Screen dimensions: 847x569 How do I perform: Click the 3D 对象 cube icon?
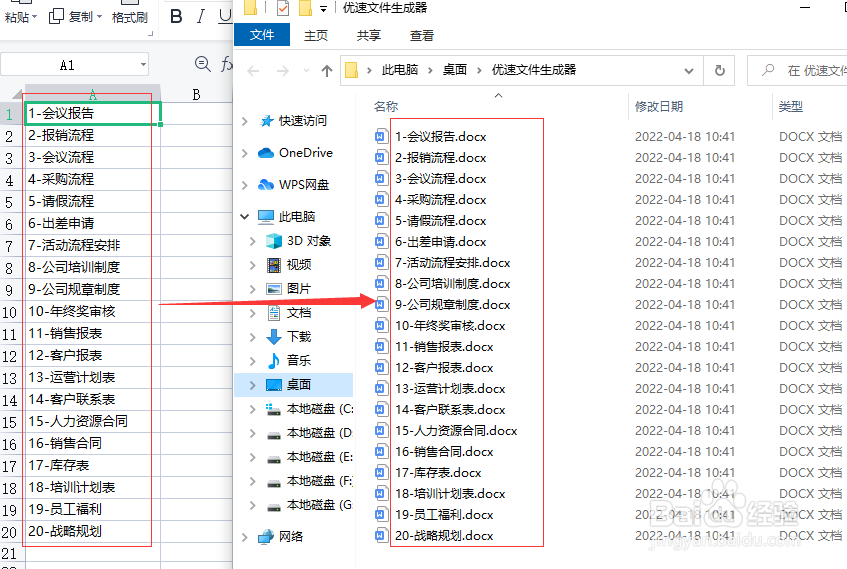[x=274, y=240]
